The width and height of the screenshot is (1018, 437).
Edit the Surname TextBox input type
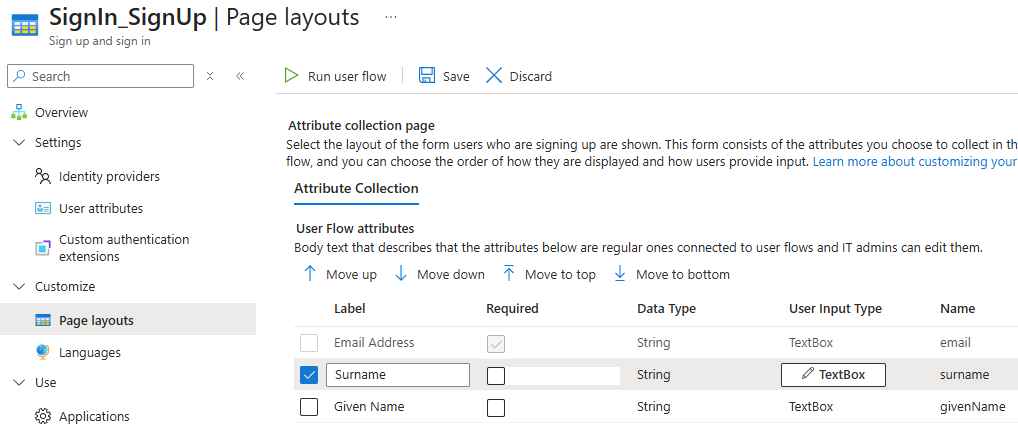pyautogui.click(x=833, y=375)
